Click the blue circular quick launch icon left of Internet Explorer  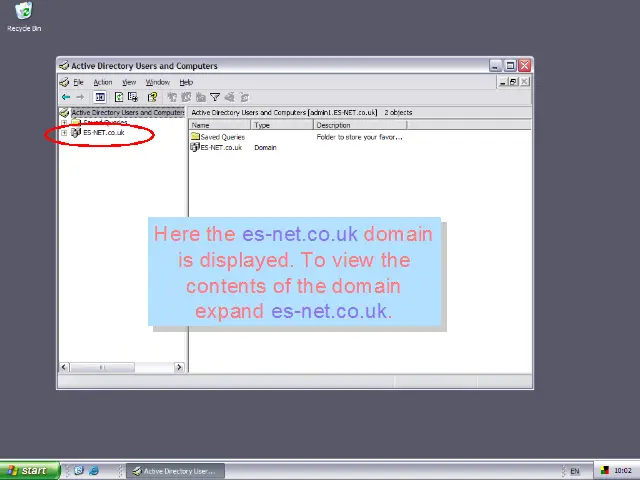79,471
